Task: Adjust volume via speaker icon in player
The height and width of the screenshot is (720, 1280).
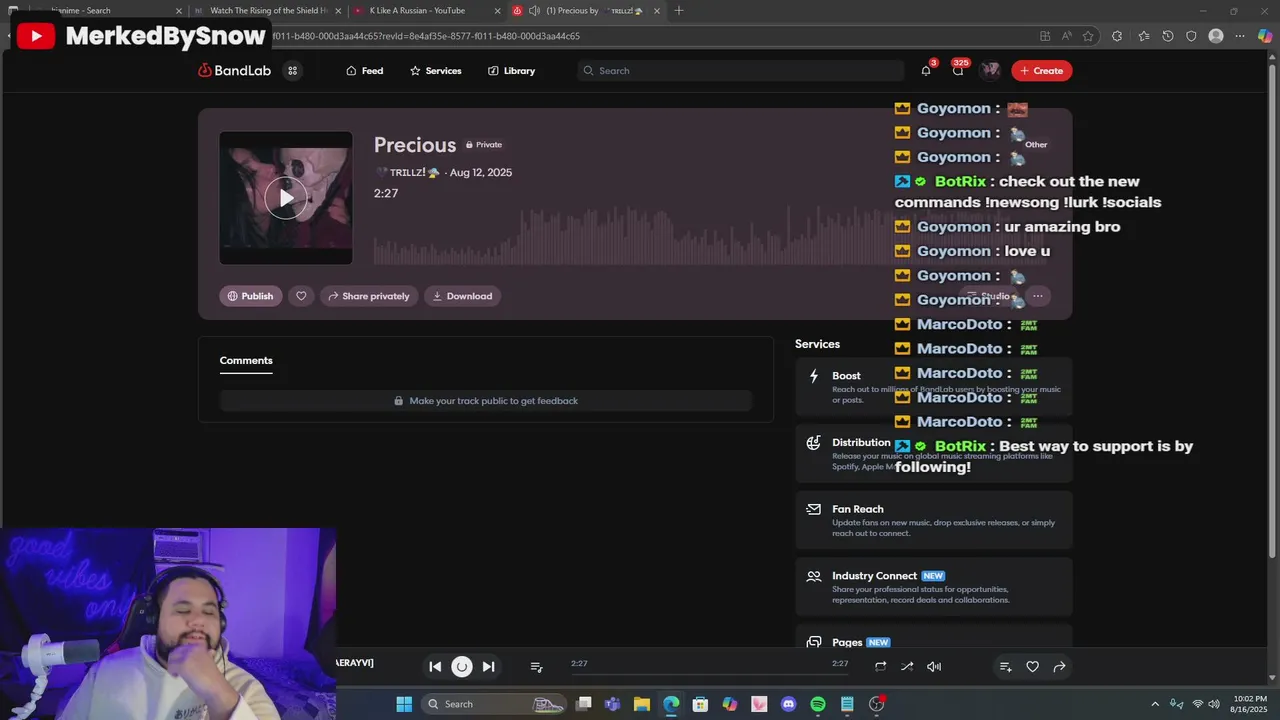Action: coord(934,667)
